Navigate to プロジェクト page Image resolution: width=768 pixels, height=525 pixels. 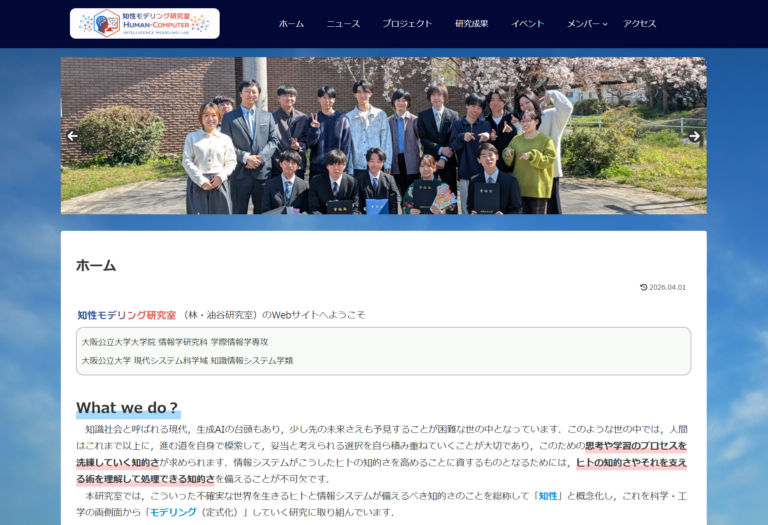point(407,24)
